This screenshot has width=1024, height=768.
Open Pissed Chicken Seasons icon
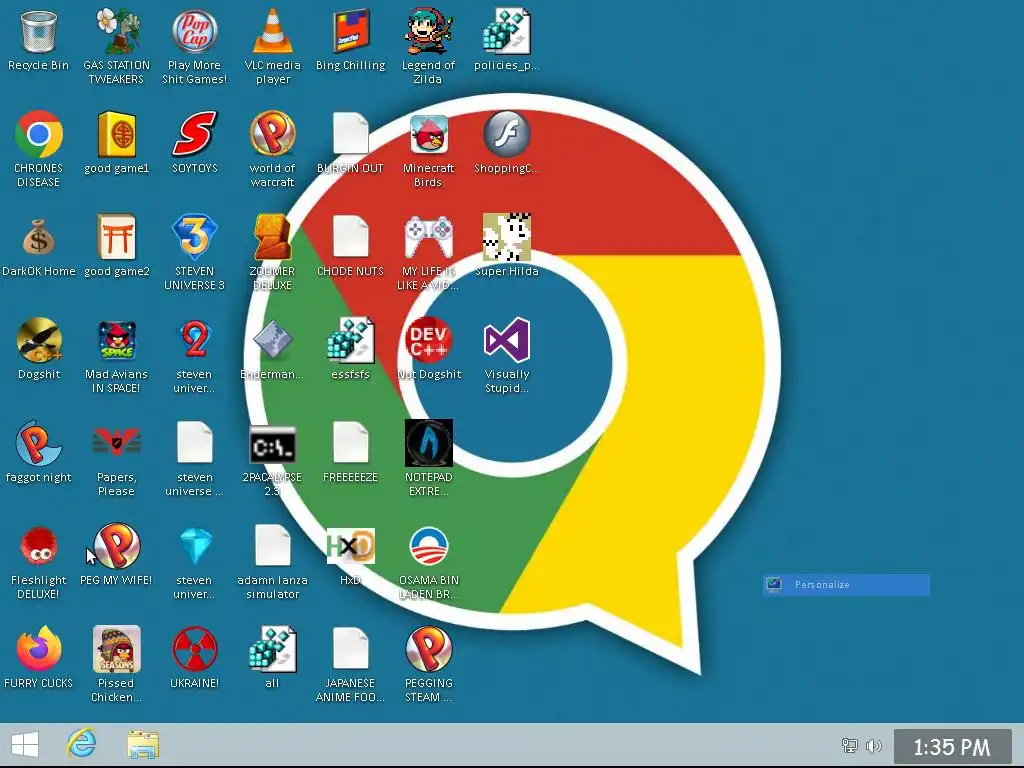tap(117, 648)
